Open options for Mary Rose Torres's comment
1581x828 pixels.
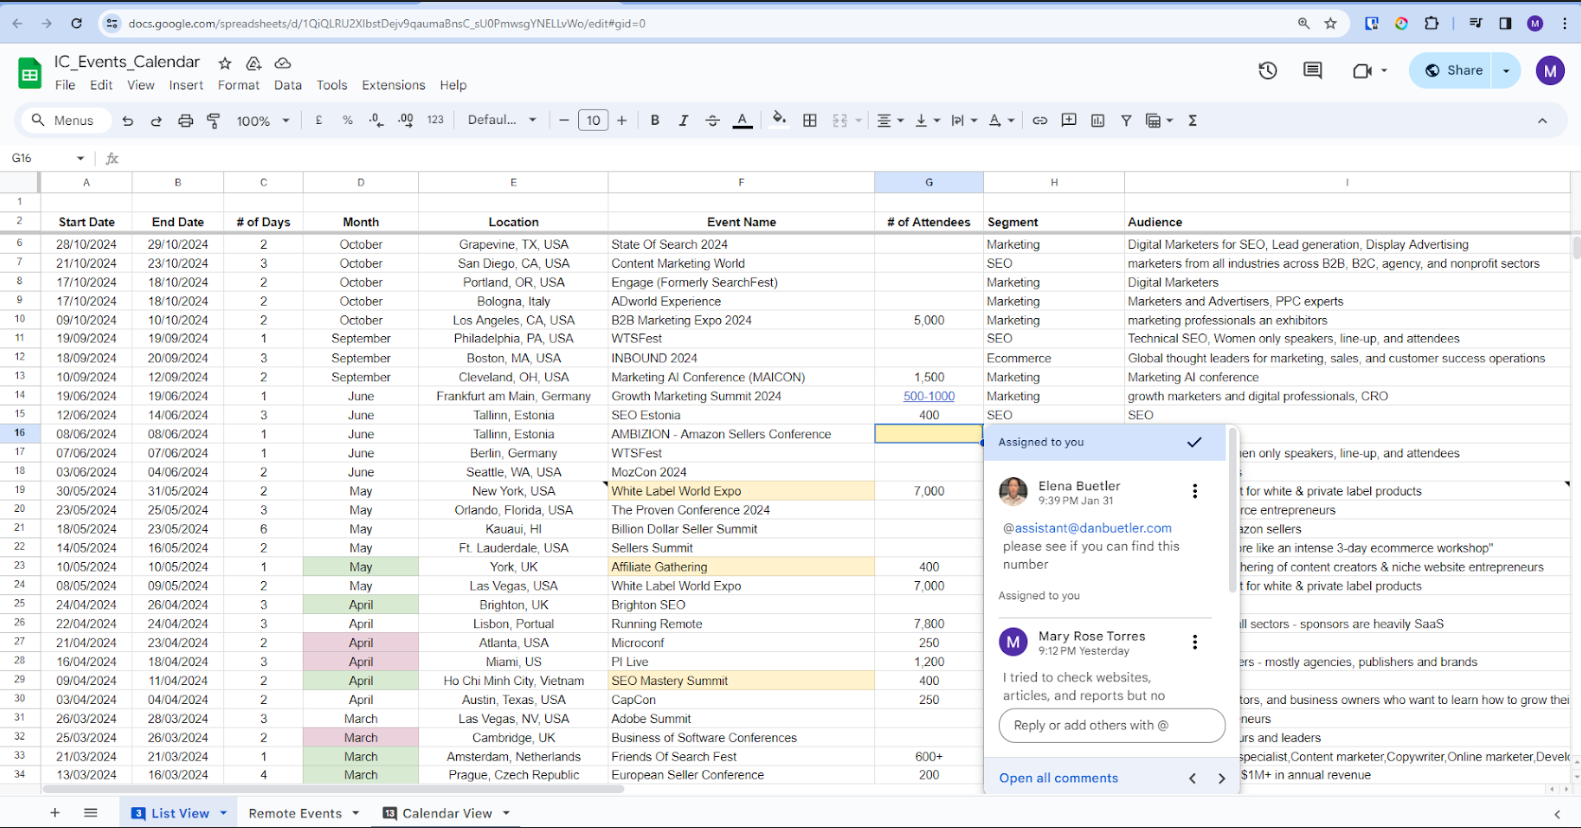point(1194,642)
